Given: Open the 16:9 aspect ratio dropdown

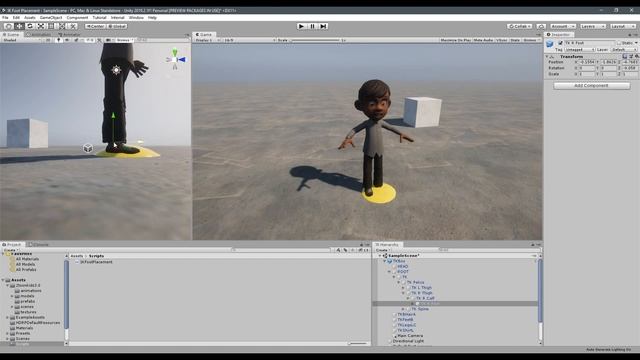Looking at the screenshot, I should (x=249, y=40).
